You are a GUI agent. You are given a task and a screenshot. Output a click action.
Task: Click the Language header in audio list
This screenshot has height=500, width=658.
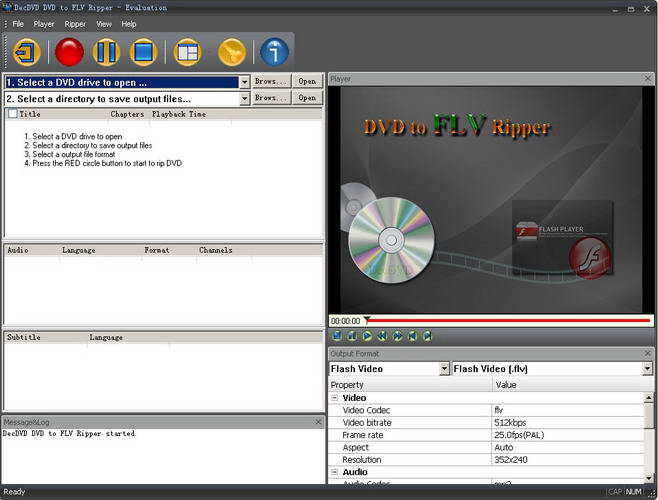tap(100, 250)
